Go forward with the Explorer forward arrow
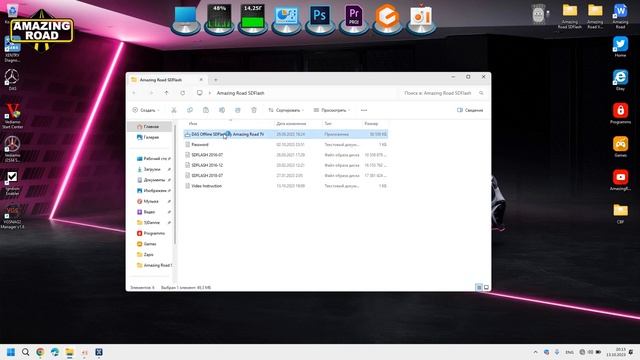Screen dimensions: 640x360 click(x=151, y=93)
